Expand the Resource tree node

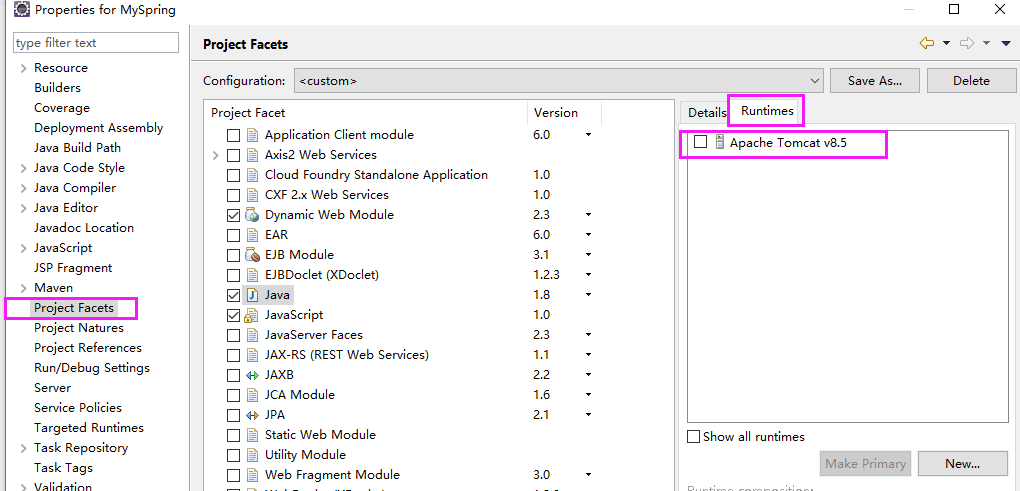tap(23, 68)
